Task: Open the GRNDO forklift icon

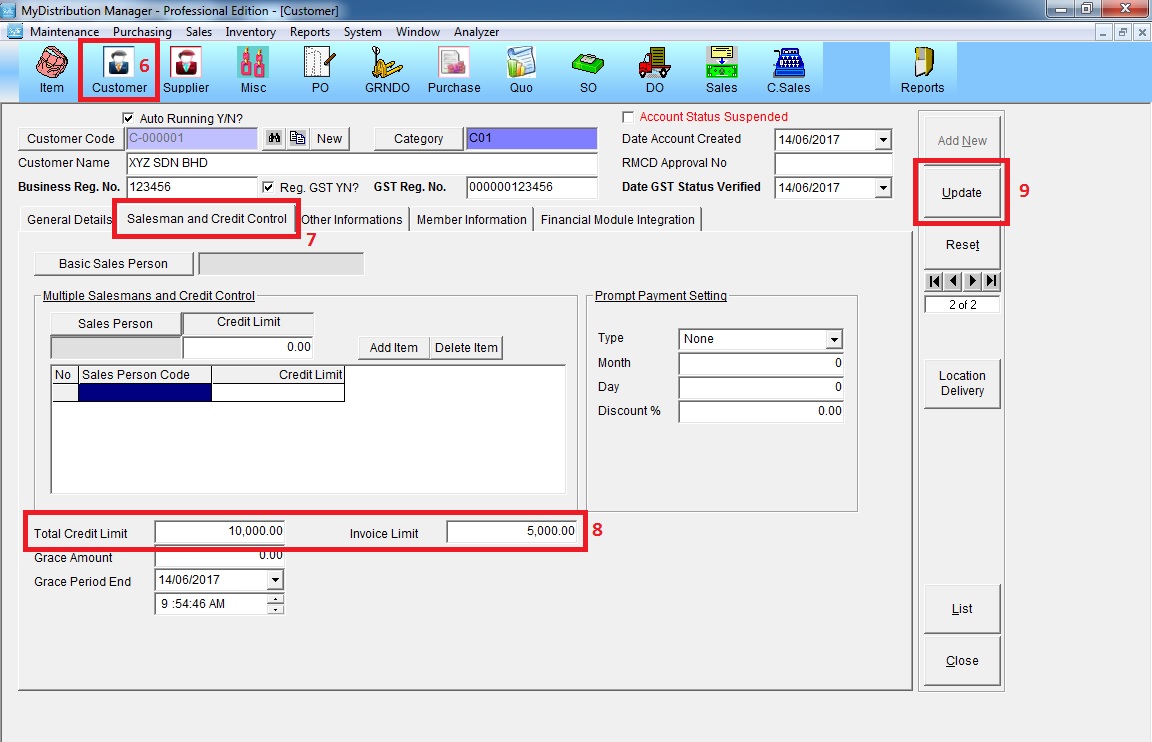Action: point(385,70)
